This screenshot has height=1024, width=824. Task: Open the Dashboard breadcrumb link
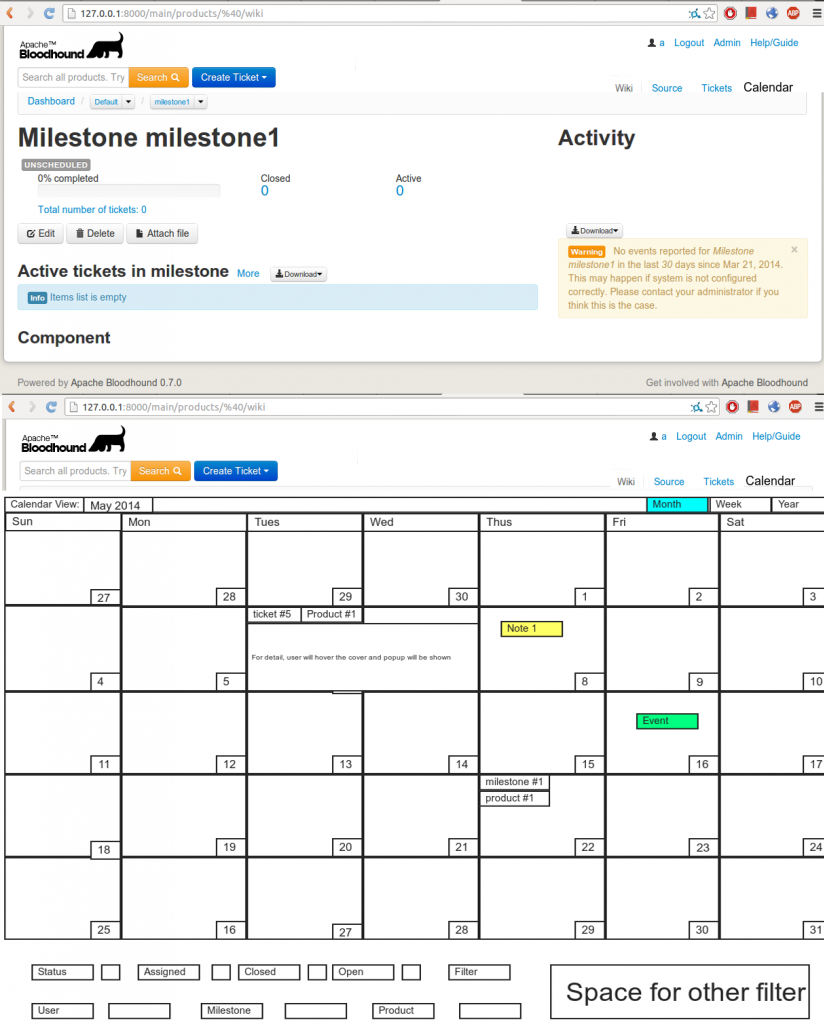[51, 101]
